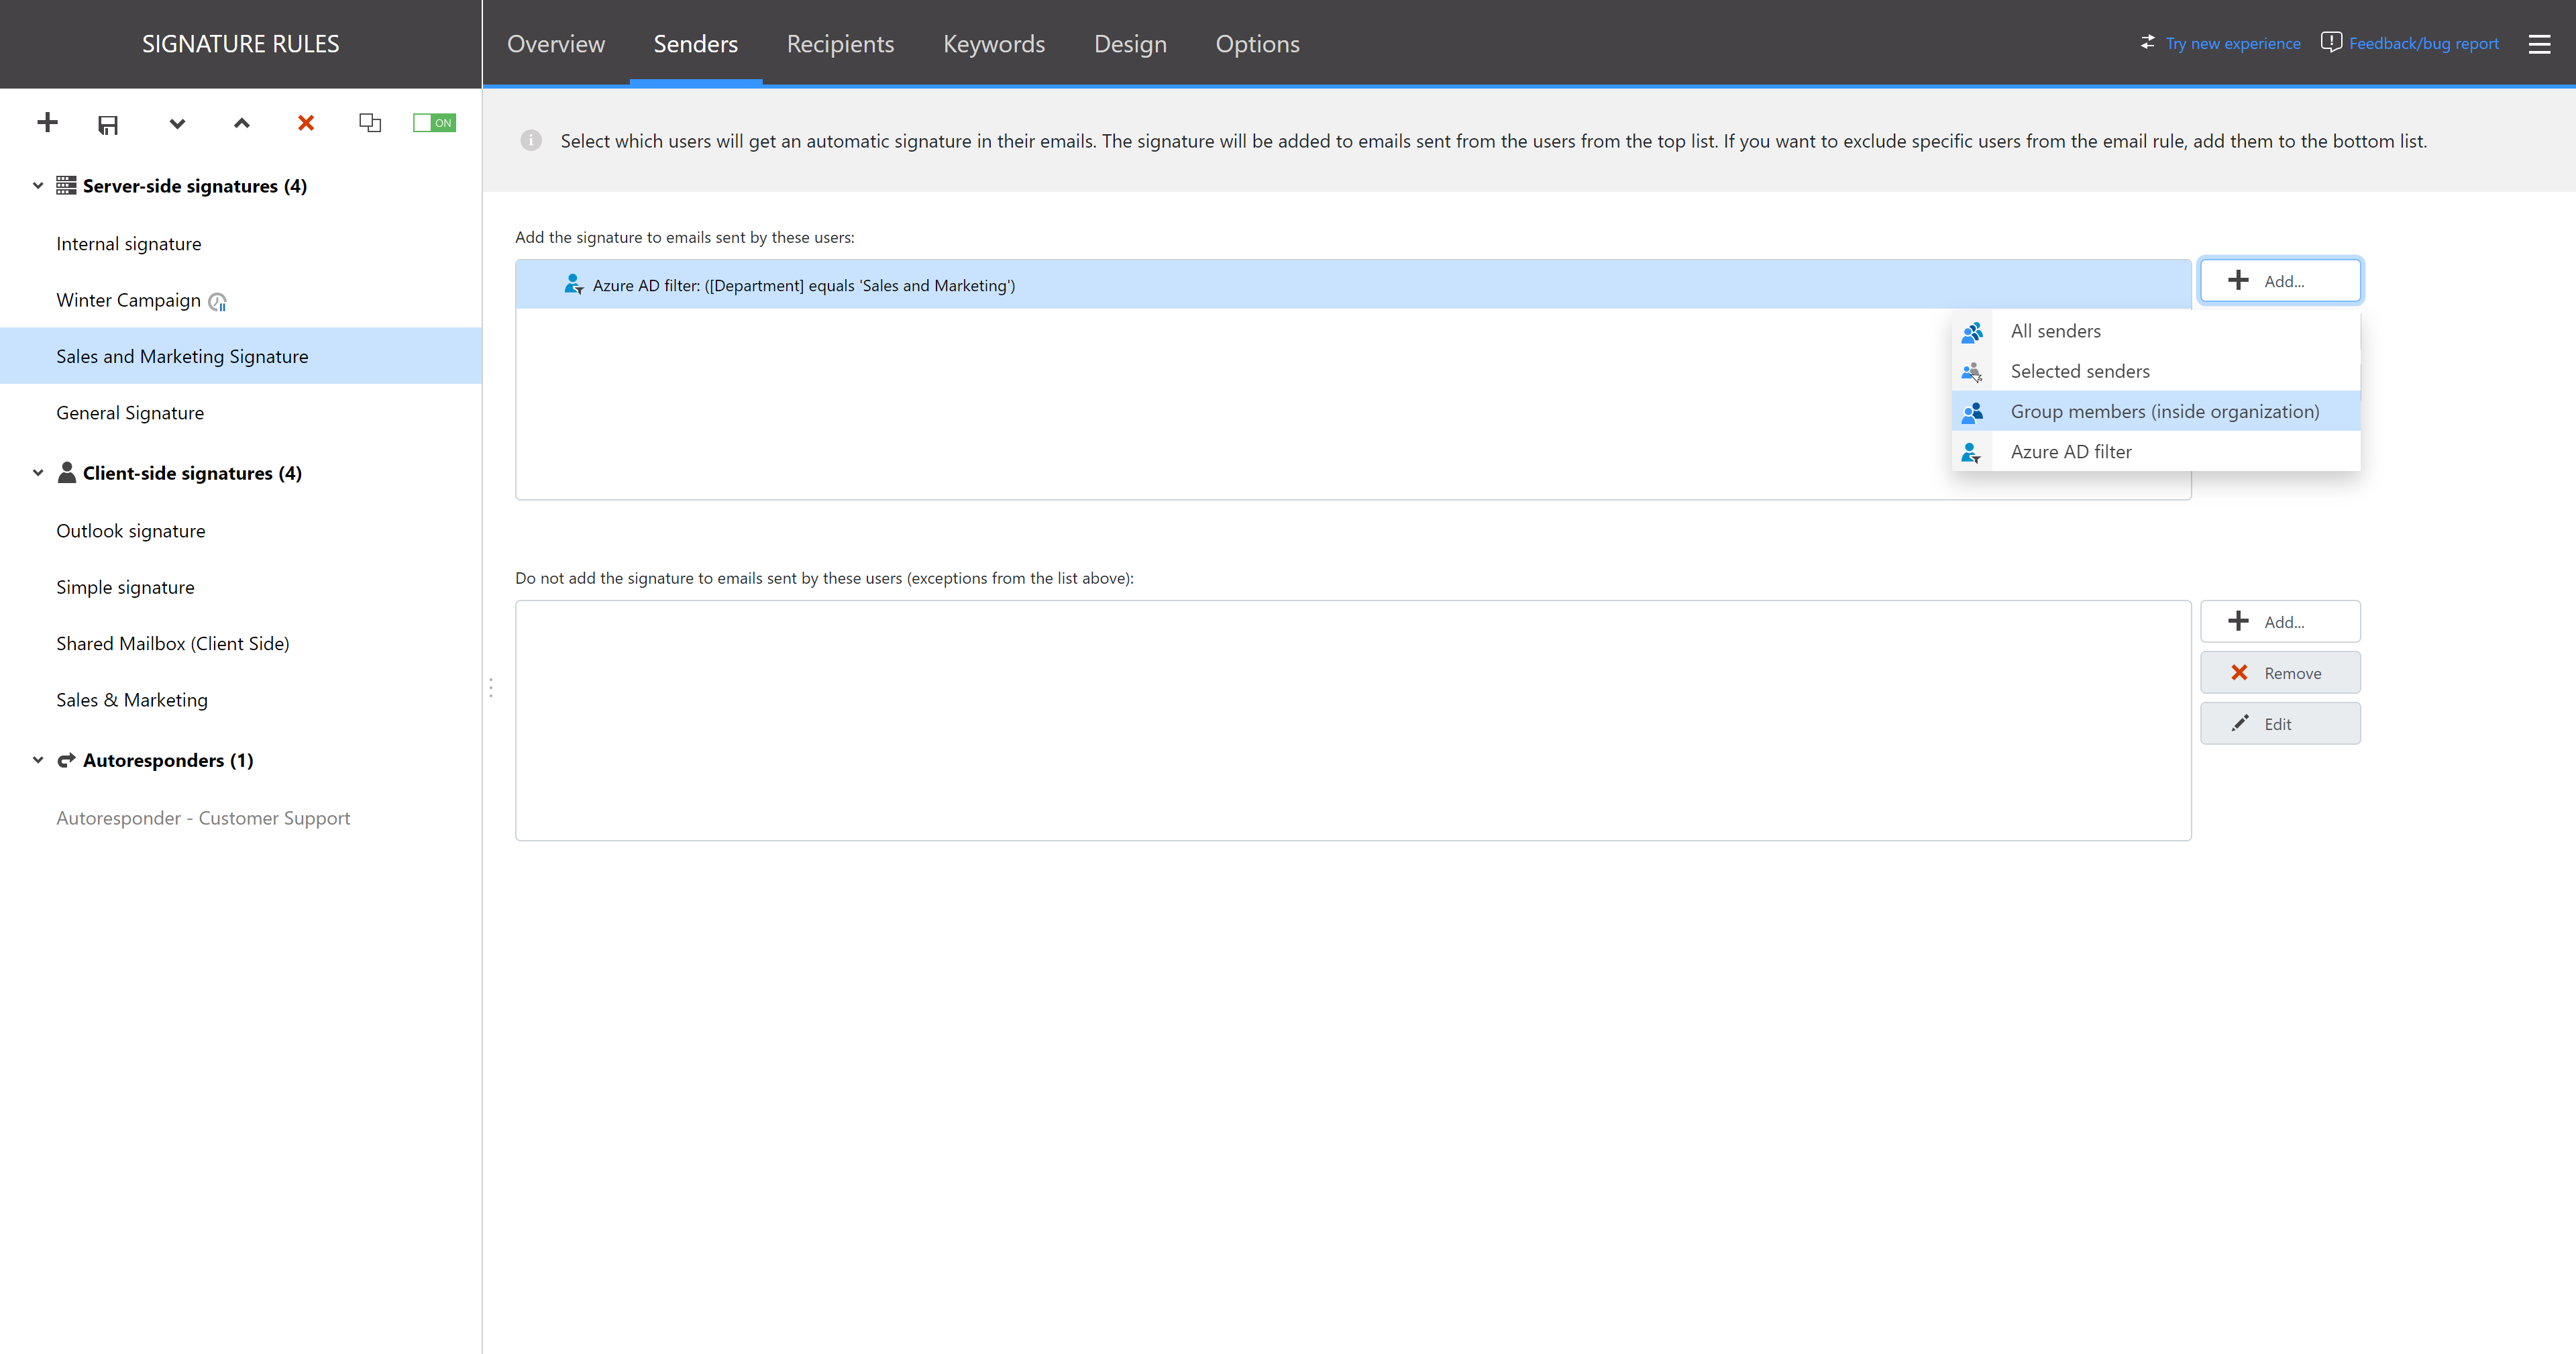Collapse the Server-side signatures section

tap(37, 185)
